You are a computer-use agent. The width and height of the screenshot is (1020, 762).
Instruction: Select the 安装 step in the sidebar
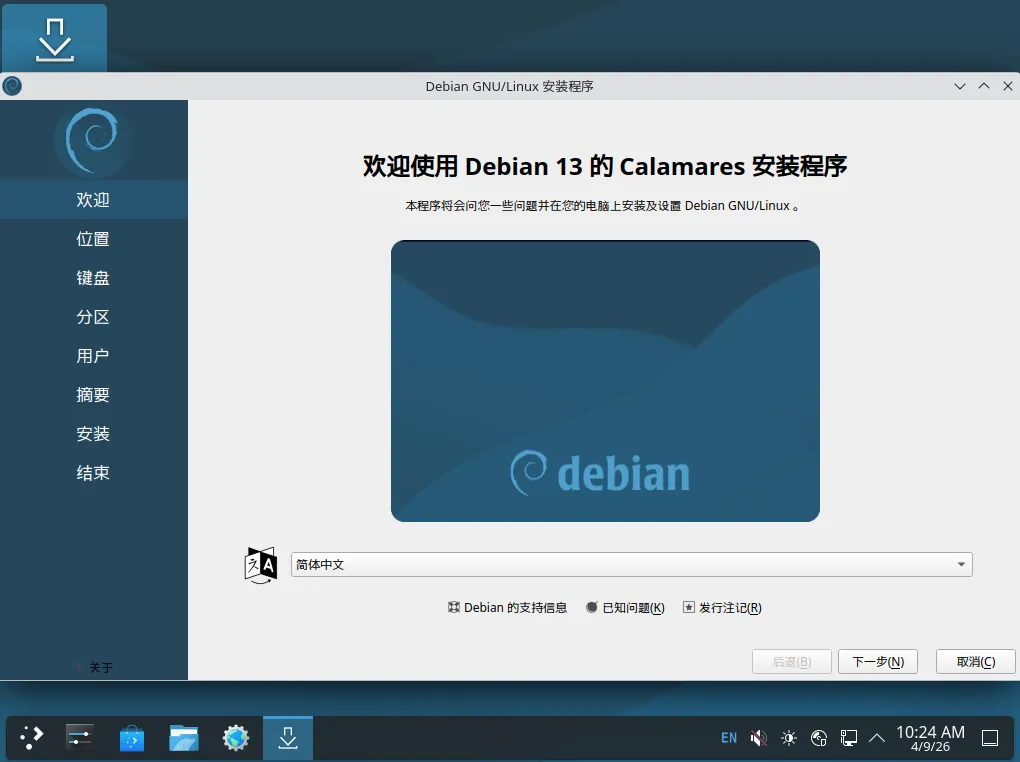point(94,434)
